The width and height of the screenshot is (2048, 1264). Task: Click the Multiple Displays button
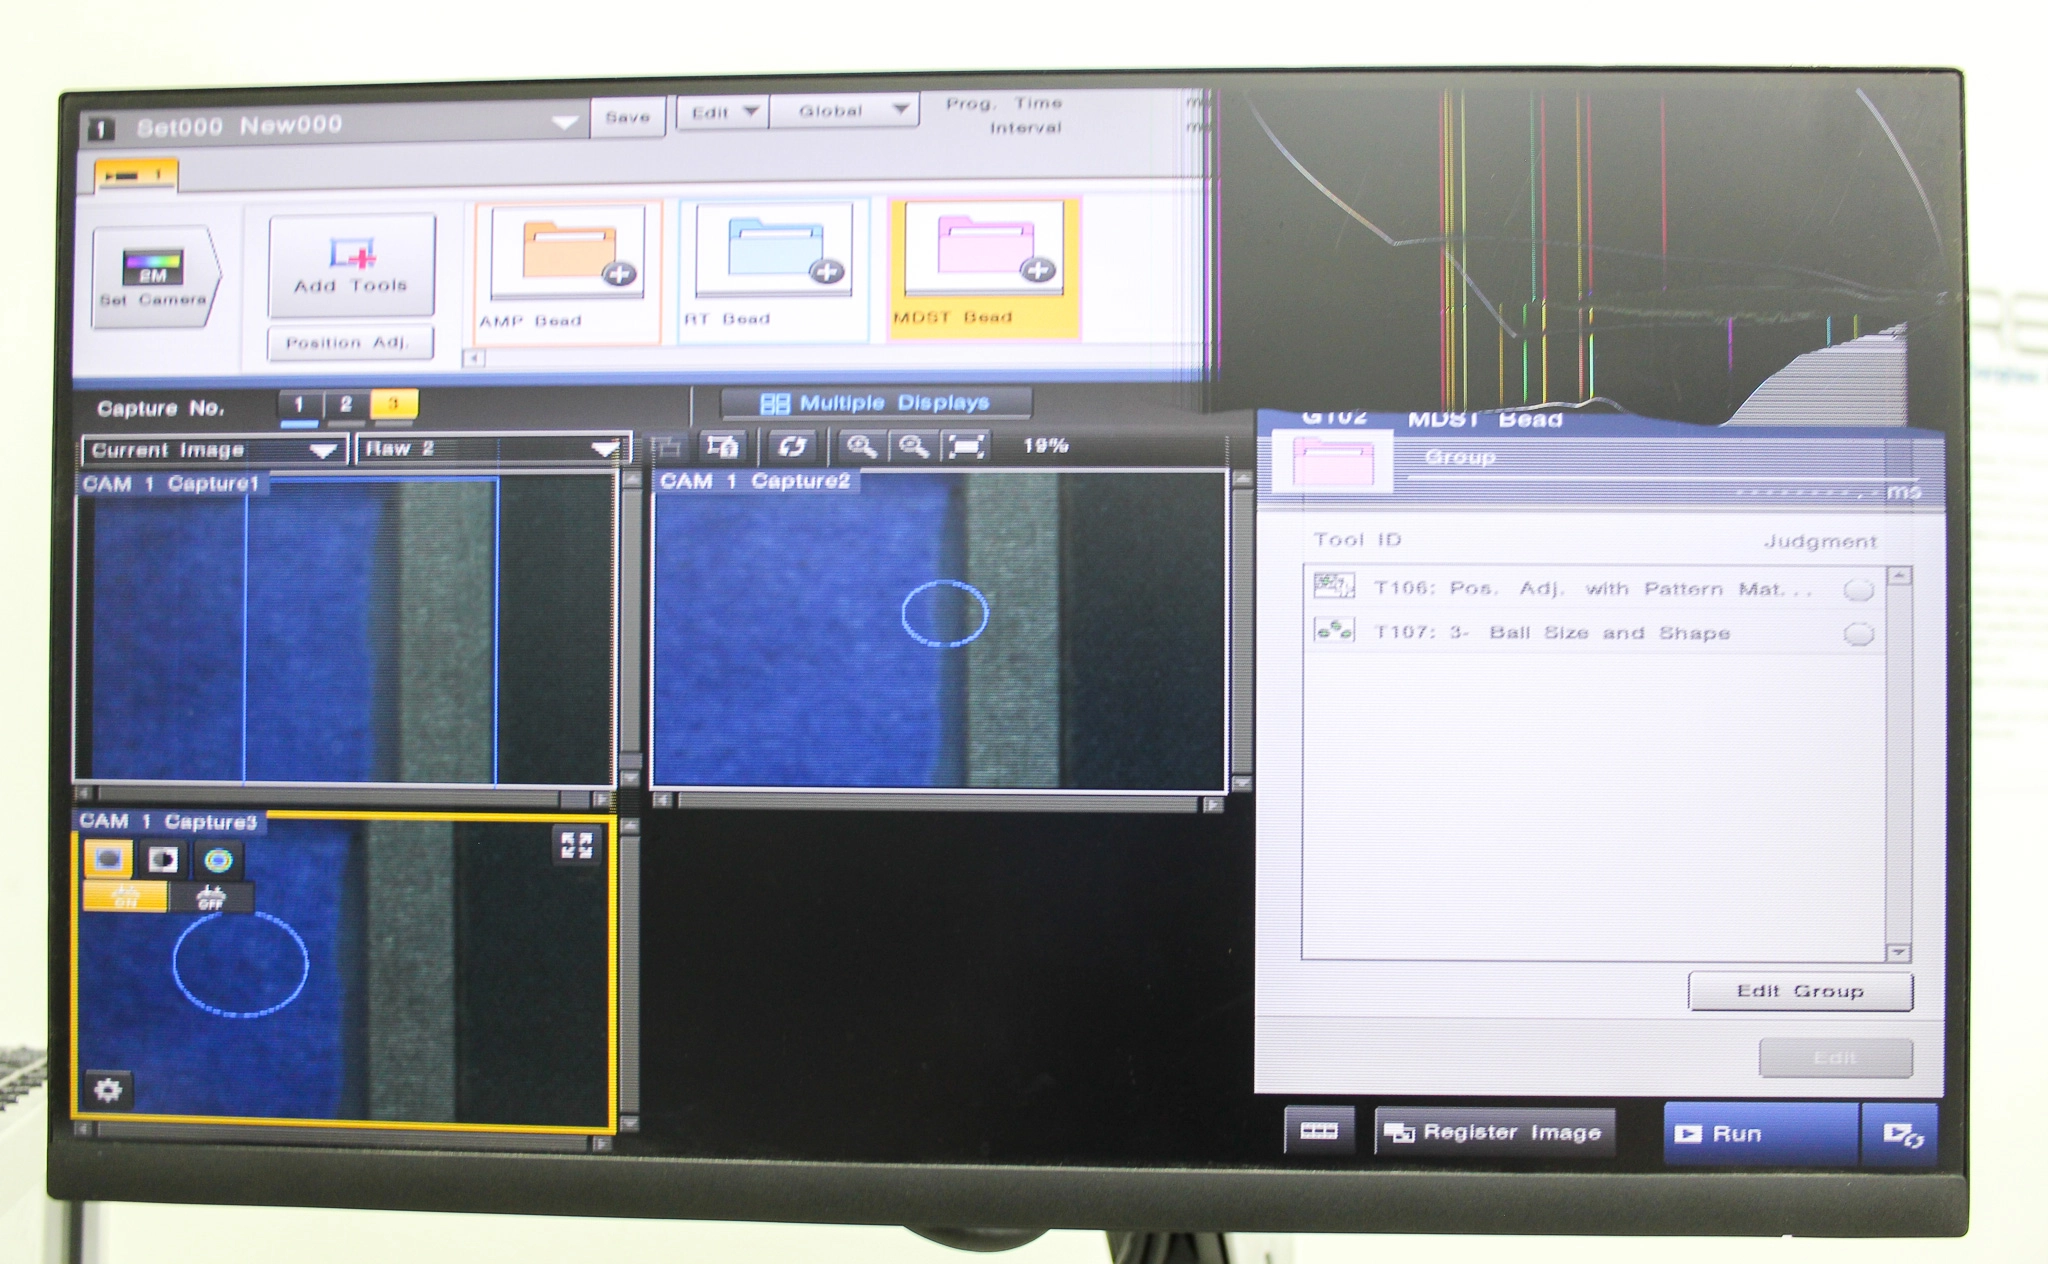tap(876, 403)
